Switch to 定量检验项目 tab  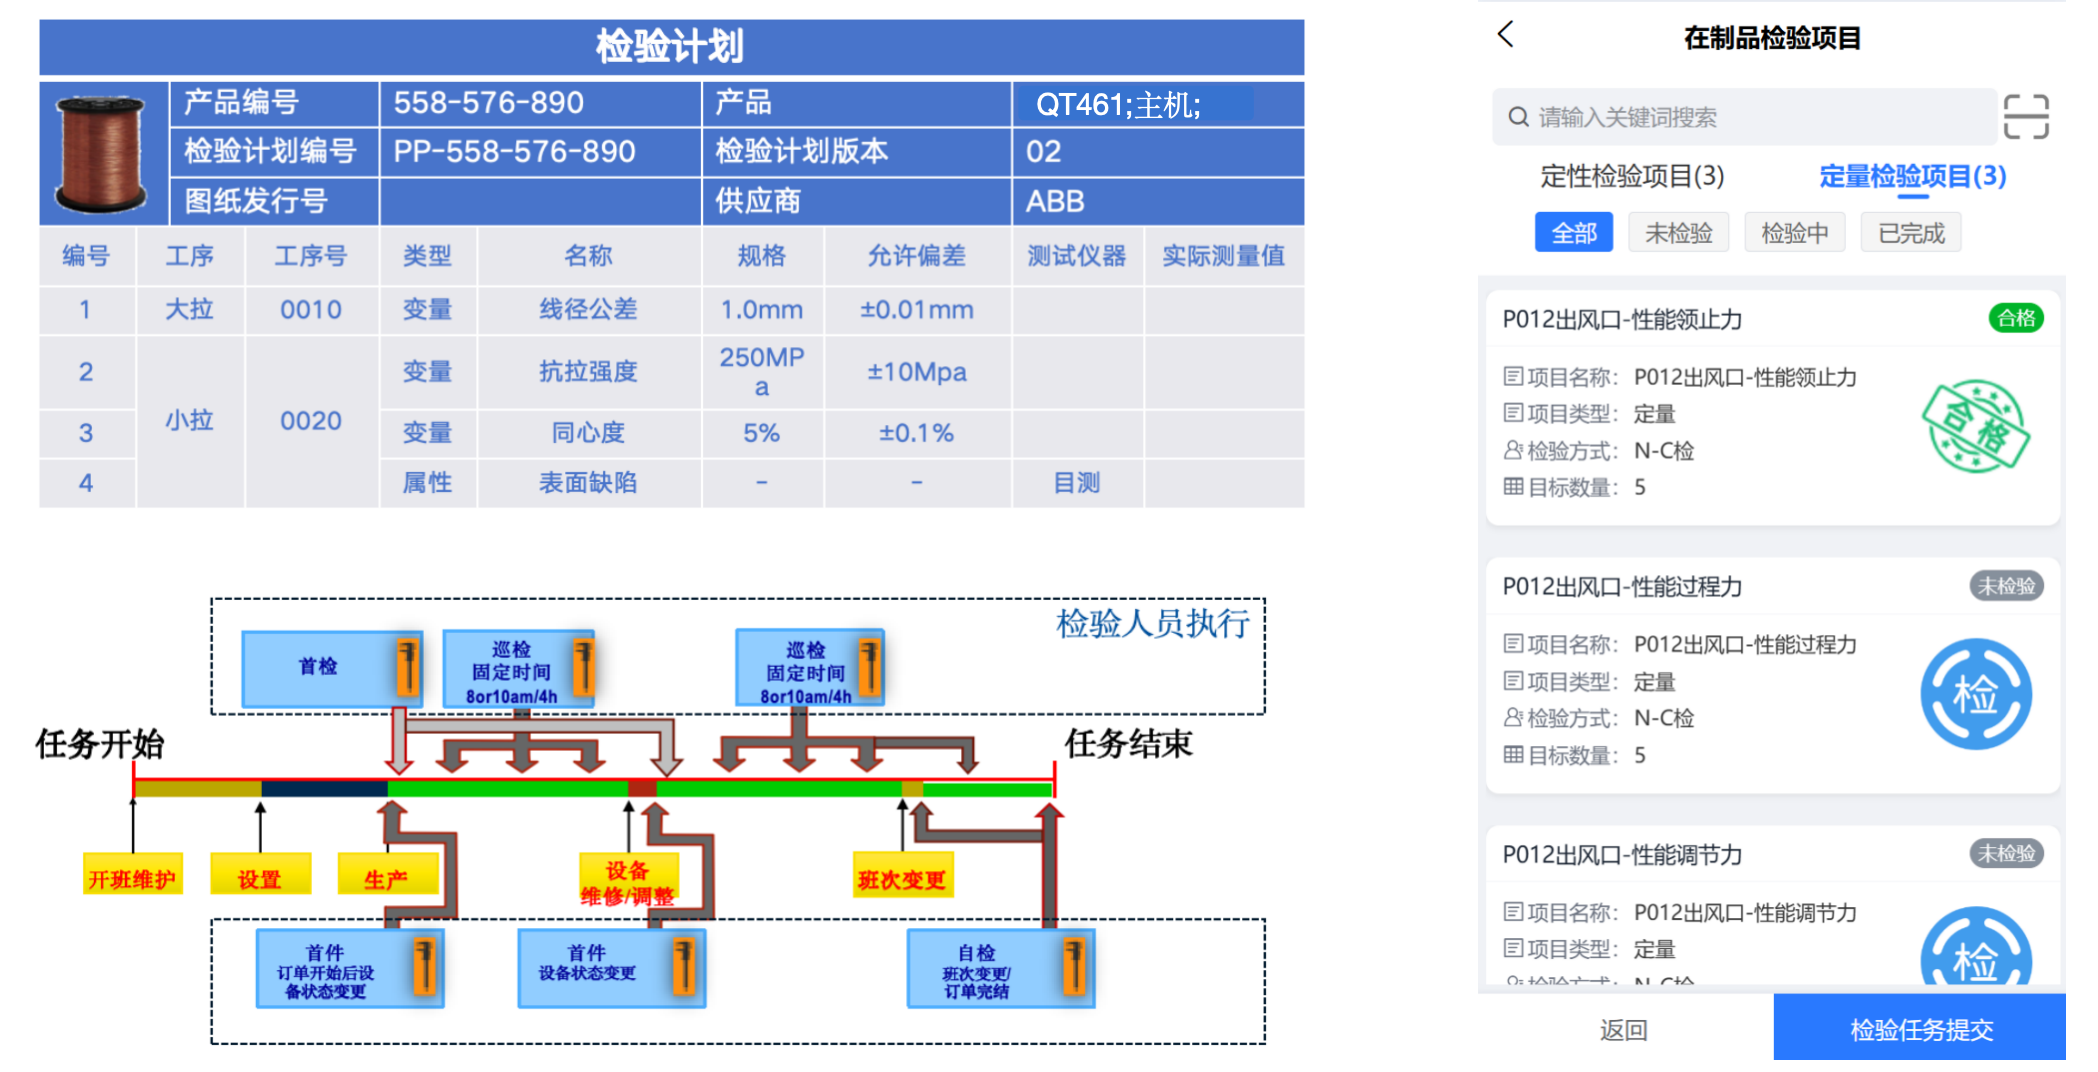[1912, 176]
